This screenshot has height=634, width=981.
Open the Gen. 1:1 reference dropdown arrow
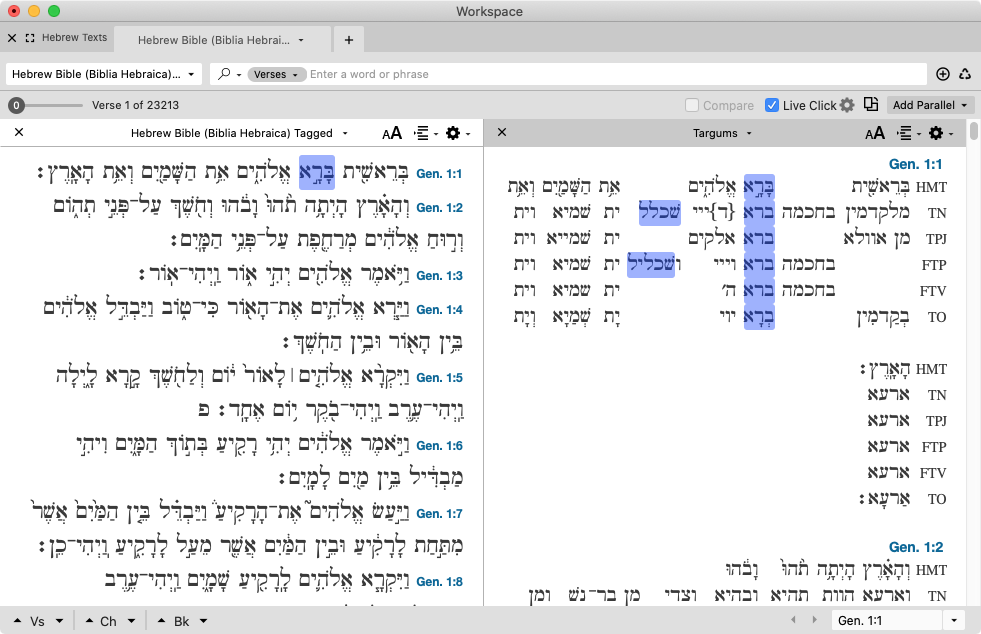point(955,621)
